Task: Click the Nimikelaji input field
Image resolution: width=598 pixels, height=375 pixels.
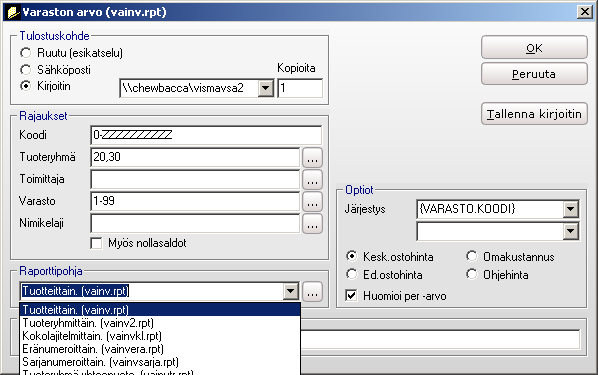Action: coord(195,224)
